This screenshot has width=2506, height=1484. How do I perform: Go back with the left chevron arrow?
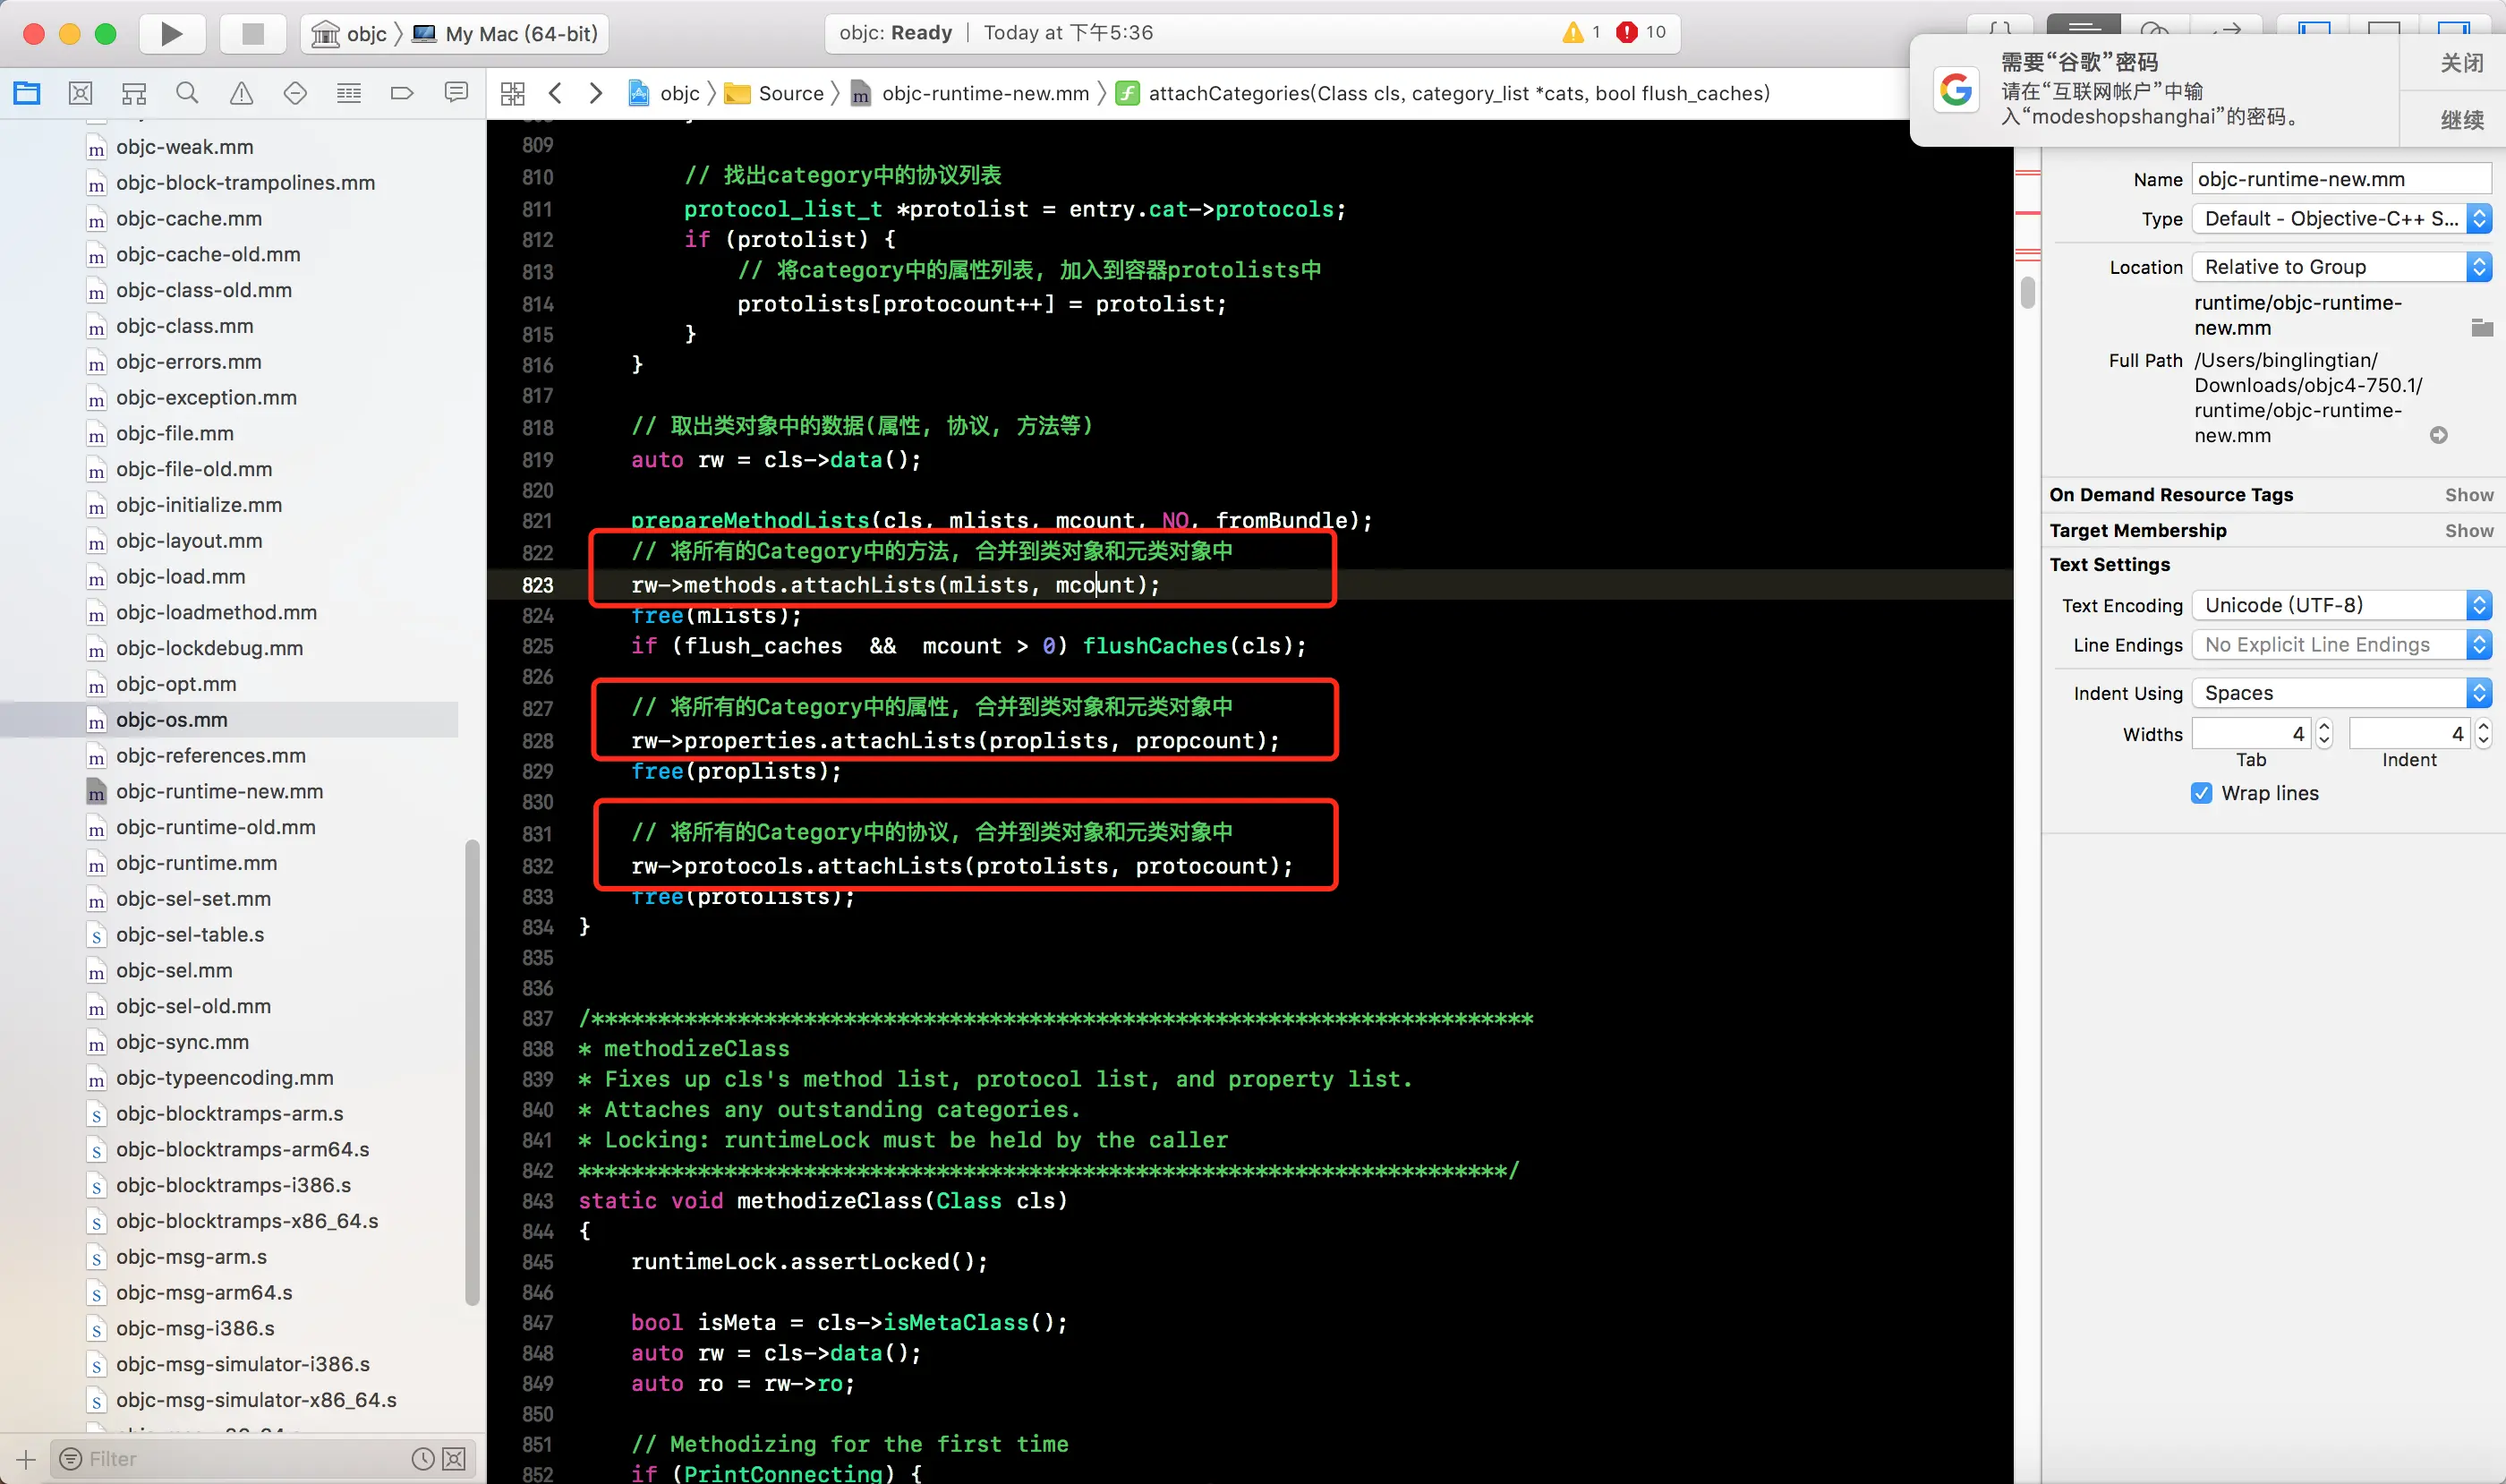[556, 93]
